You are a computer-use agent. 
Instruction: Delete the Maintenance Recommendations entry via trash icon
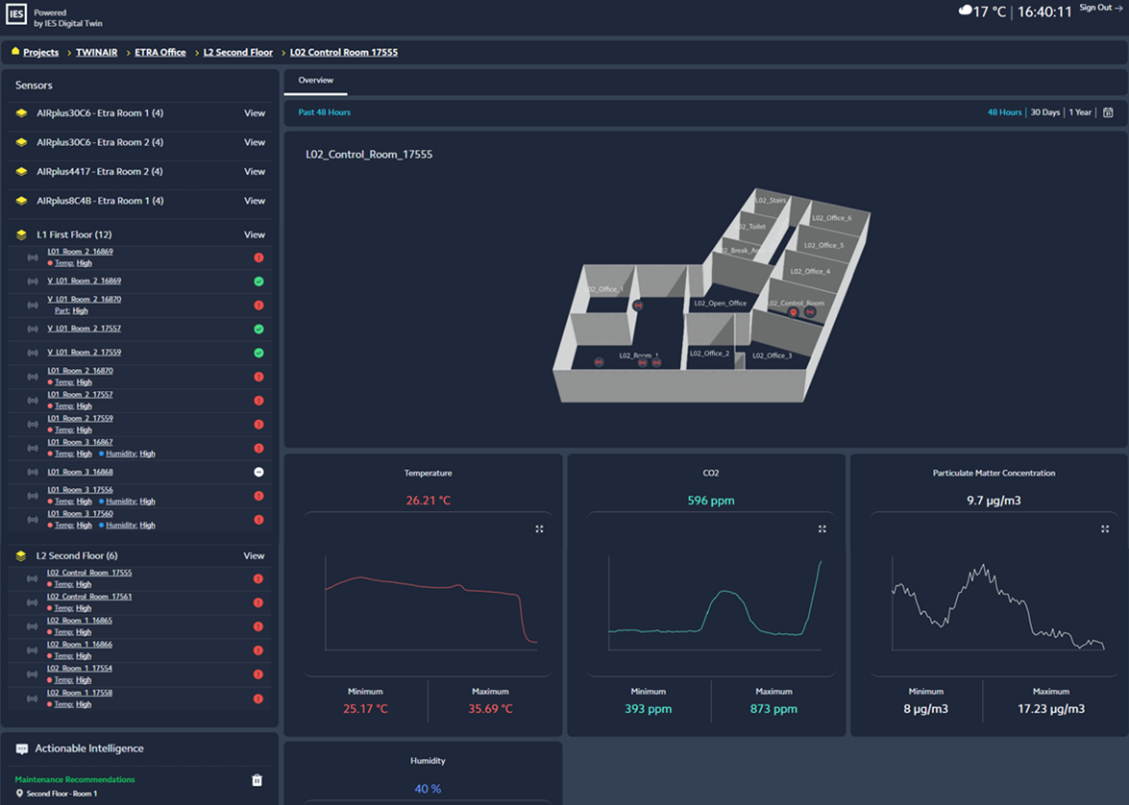coord(257,781)
